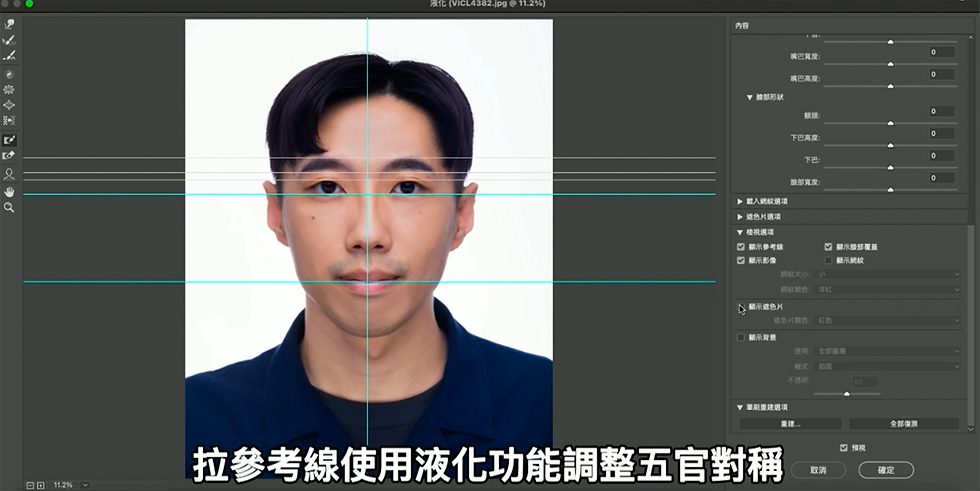980x491 pixels.
Task: Enable 顯示網紋 checkbox
Action: tap(828, 260)
